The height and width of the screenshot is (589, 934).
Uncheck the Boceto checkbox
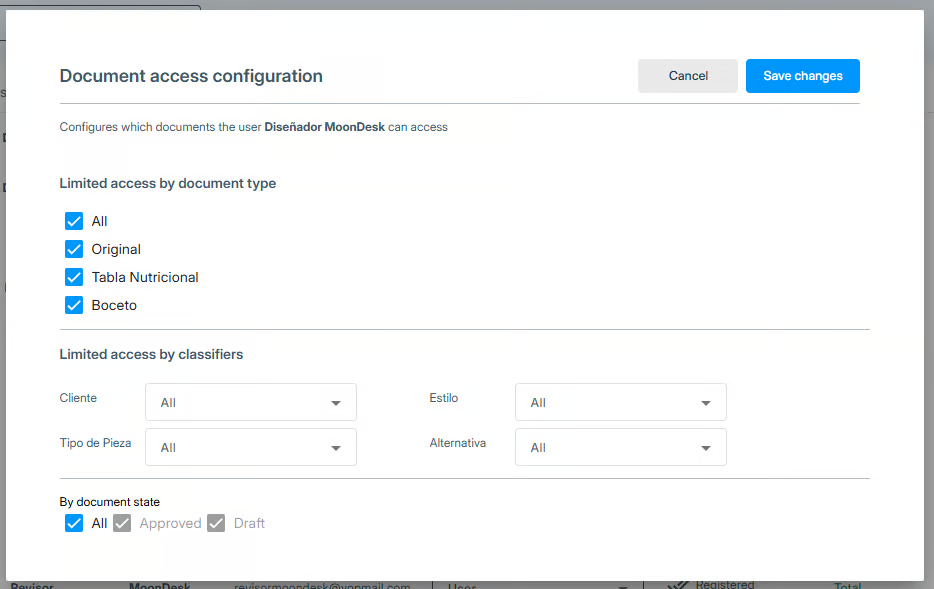(74, 305)
